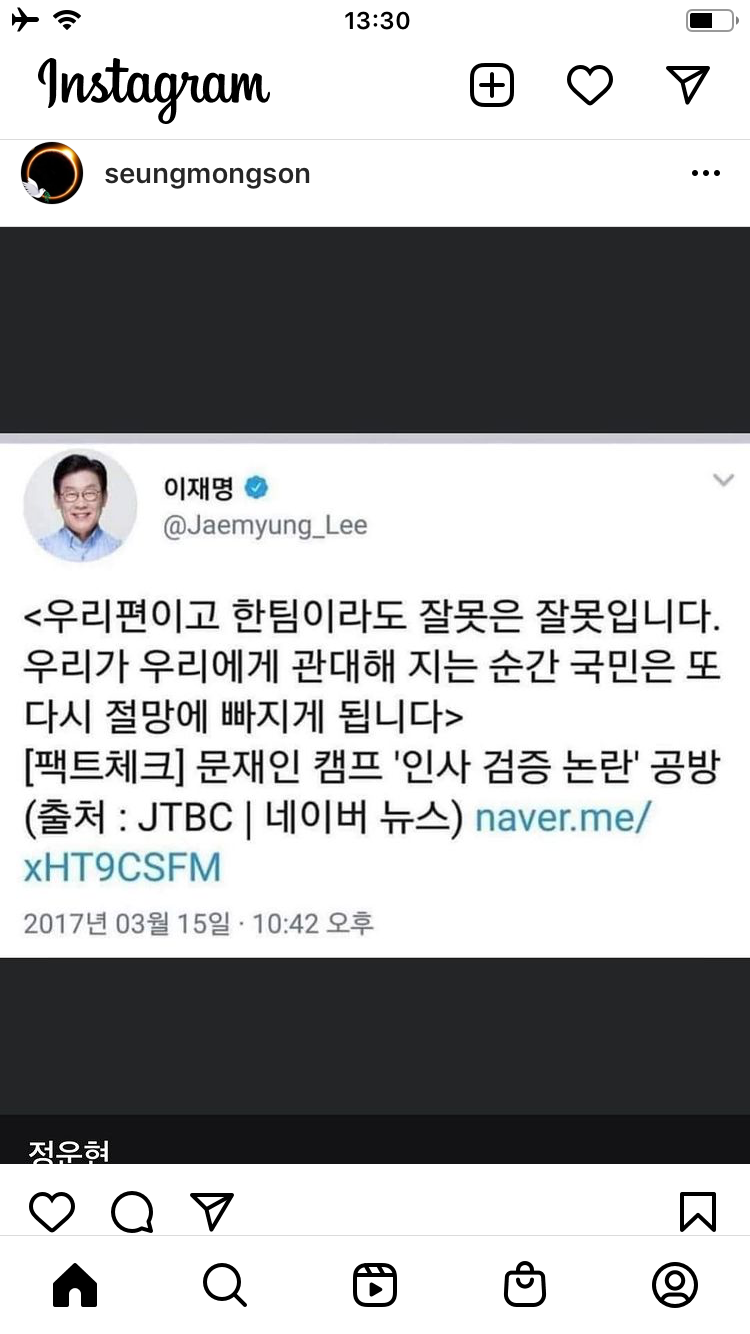
Task: Open Shop bag tab
Action: [x=525, y=1285]
